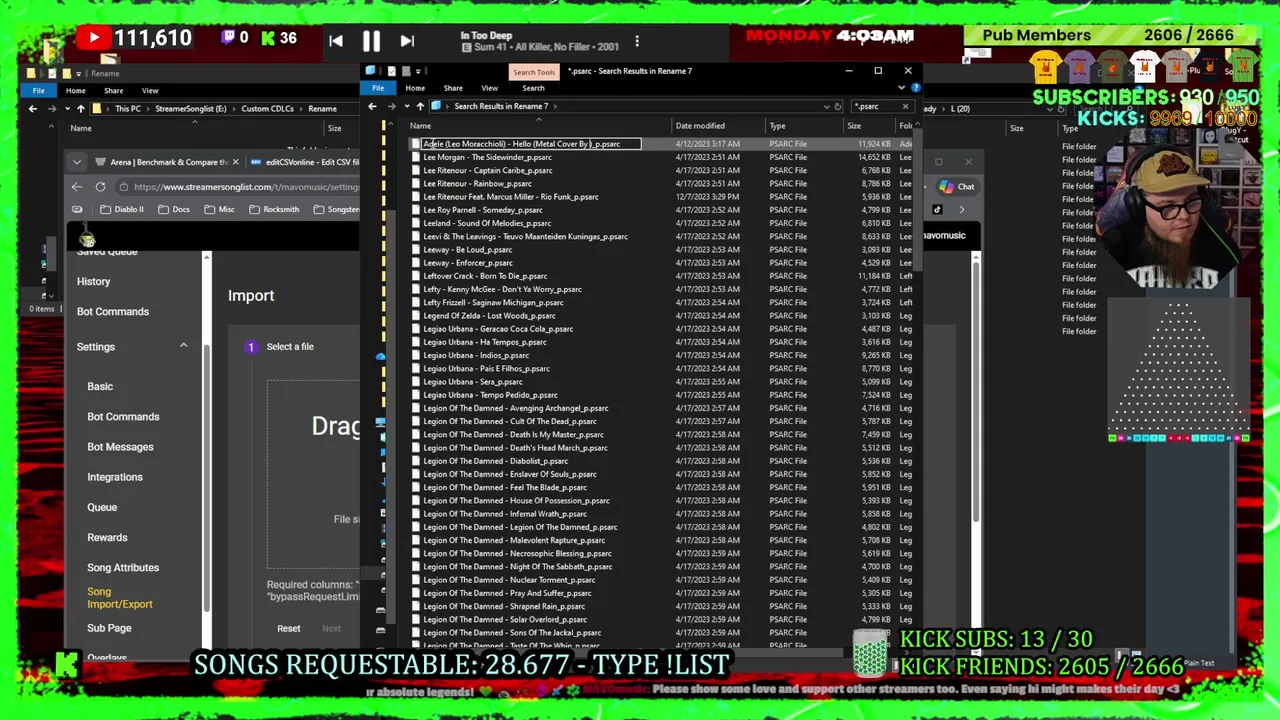Image resolution: width=1280 pixels, height=720 pixels.
Task: Open address bar history dropdown in Search Results
Action: (826, 106)
